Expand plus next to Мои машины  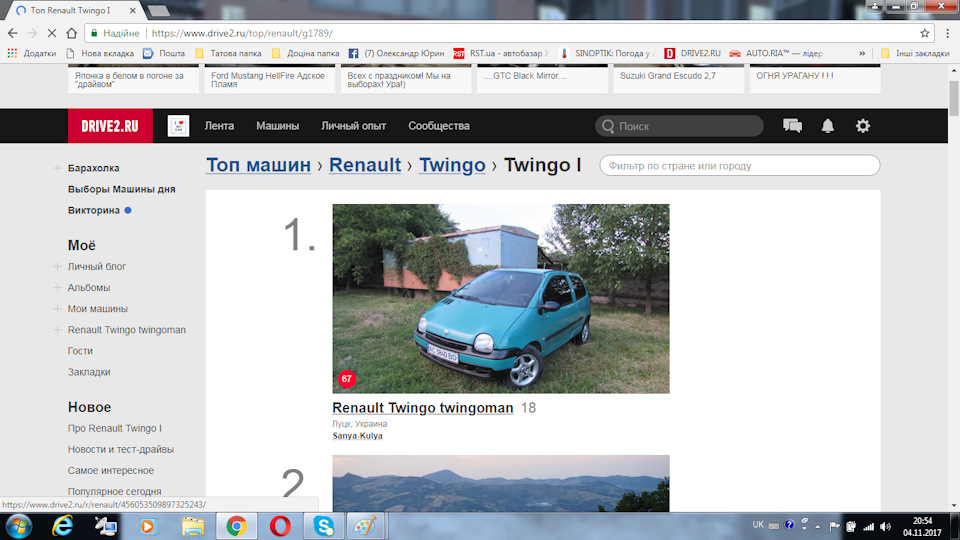tap(58, 309)
